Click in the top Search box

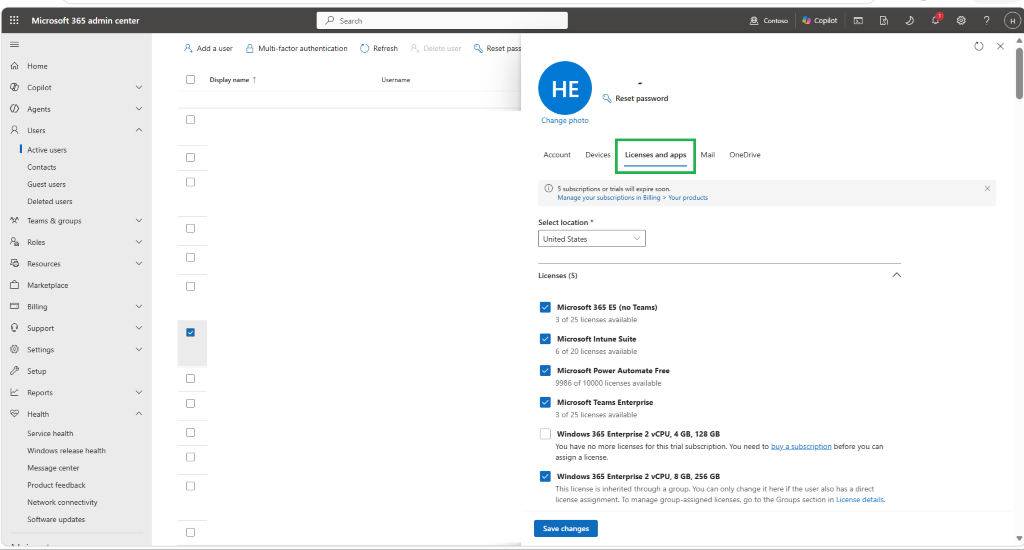tap(442, 20)
